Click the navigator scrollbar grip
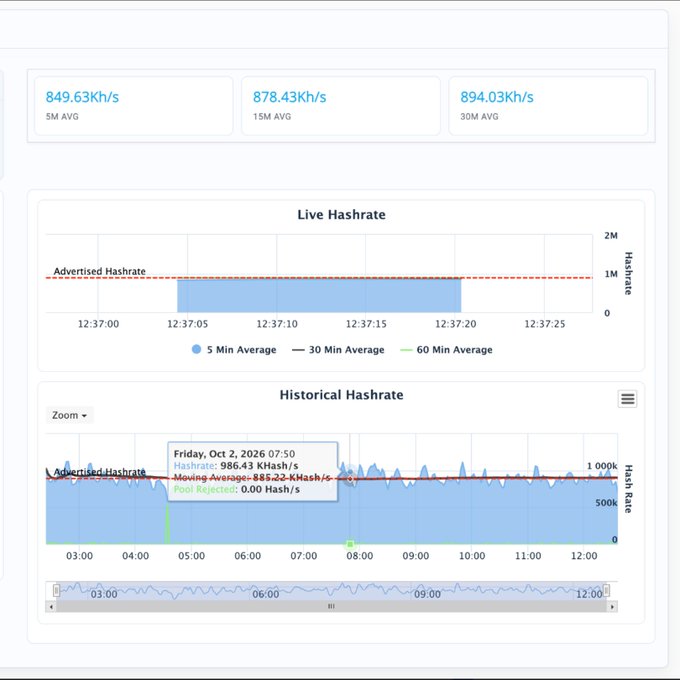Viewport: 680px width, 680px height. (331, 606)
